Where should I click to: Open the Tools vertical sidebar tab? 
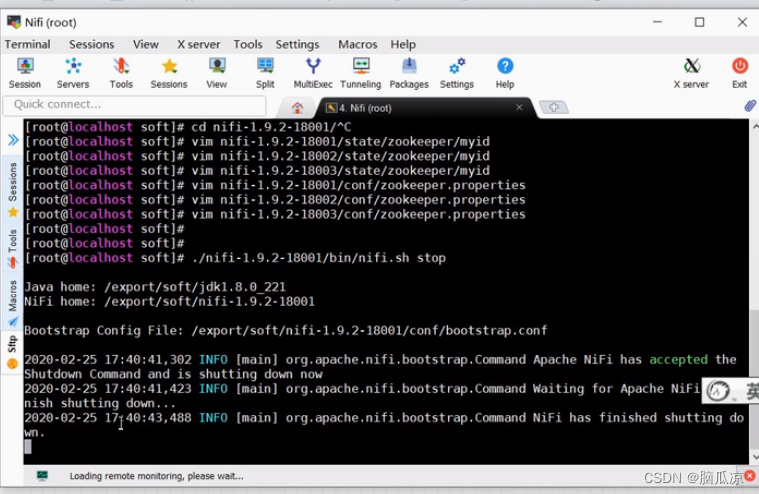tap(13, 248)
